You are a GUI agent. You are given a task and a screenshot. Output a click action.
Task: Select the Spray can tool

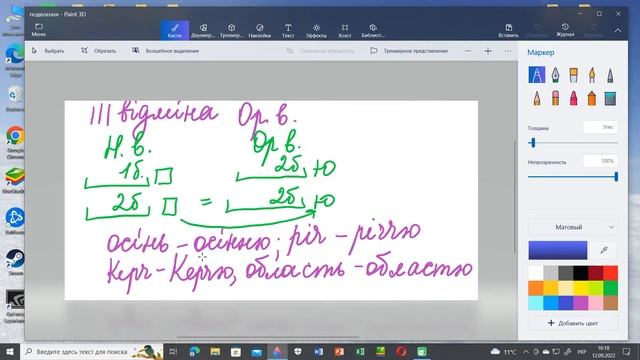pos(592,98)
